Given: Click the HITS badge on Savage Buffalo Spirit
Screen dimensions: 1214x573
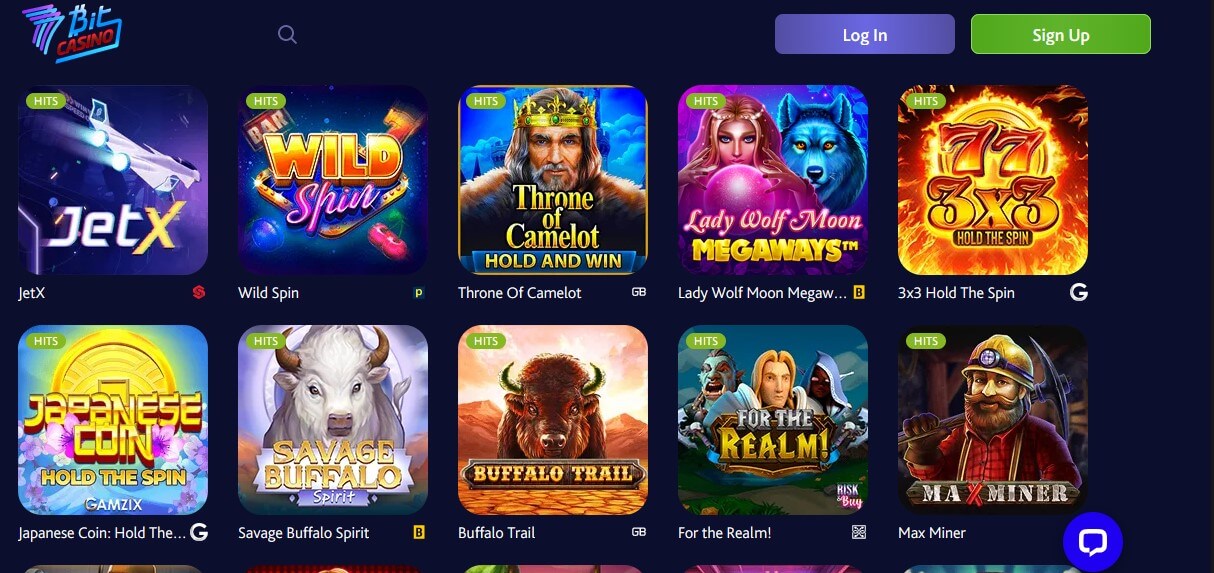Looking at the screenshot, I should pos(266,341).
